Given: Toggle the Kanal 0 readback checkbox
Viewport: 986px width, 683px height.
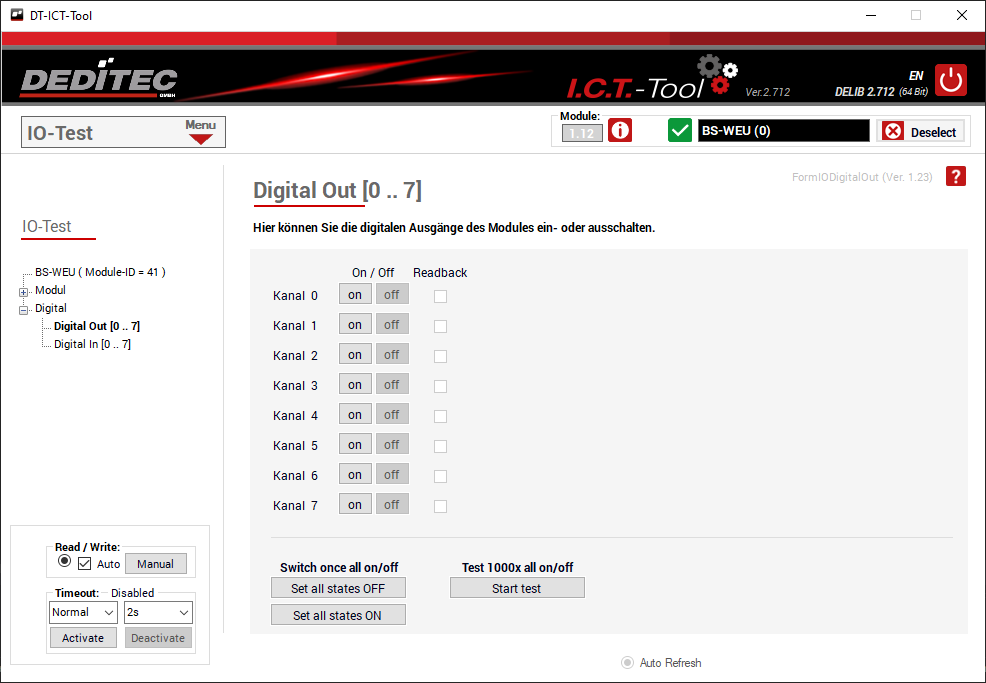Looking at the screenshot, I should (440, 296).
